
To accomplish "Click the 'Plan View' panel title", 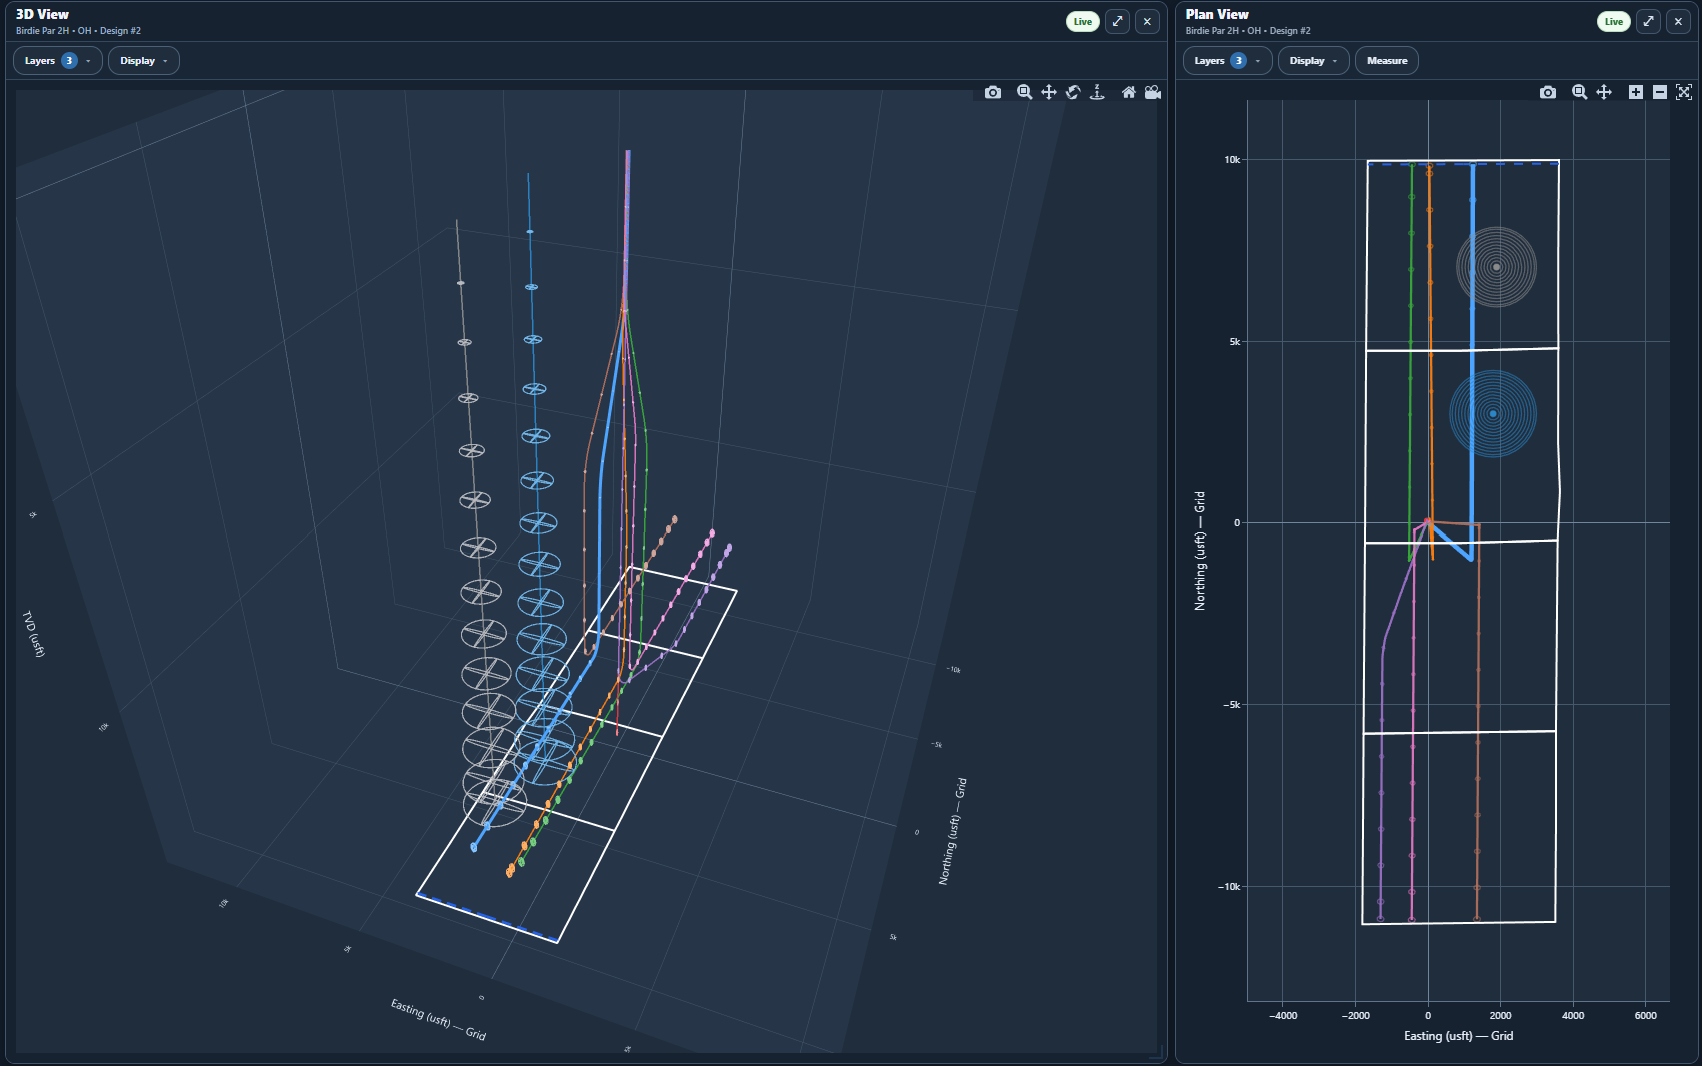I will coord(1217,14).
